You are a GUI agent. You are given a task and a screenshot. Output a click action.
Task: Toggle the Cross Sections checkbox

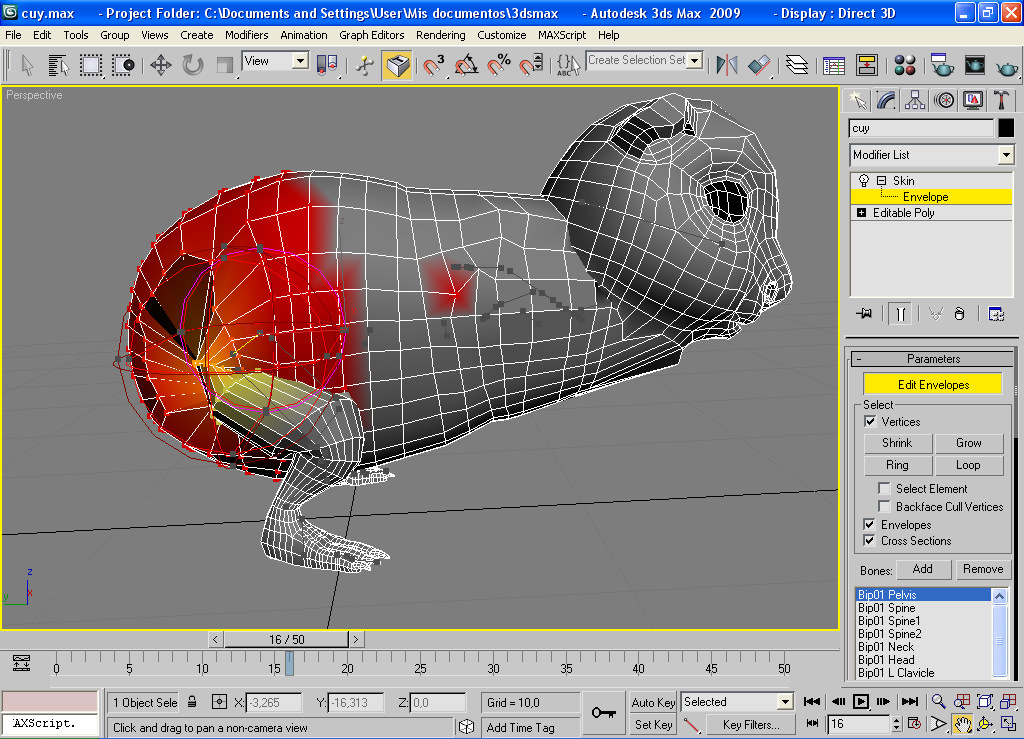pos(870,541)
